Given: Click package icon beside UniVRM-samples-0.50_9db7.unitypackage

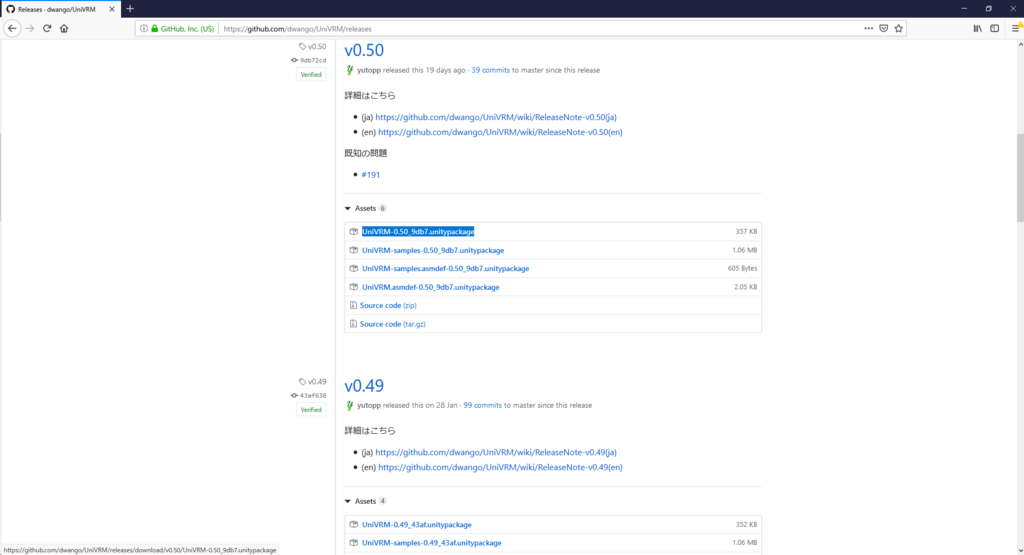Looking at the screenshot, I should point(353,250).
